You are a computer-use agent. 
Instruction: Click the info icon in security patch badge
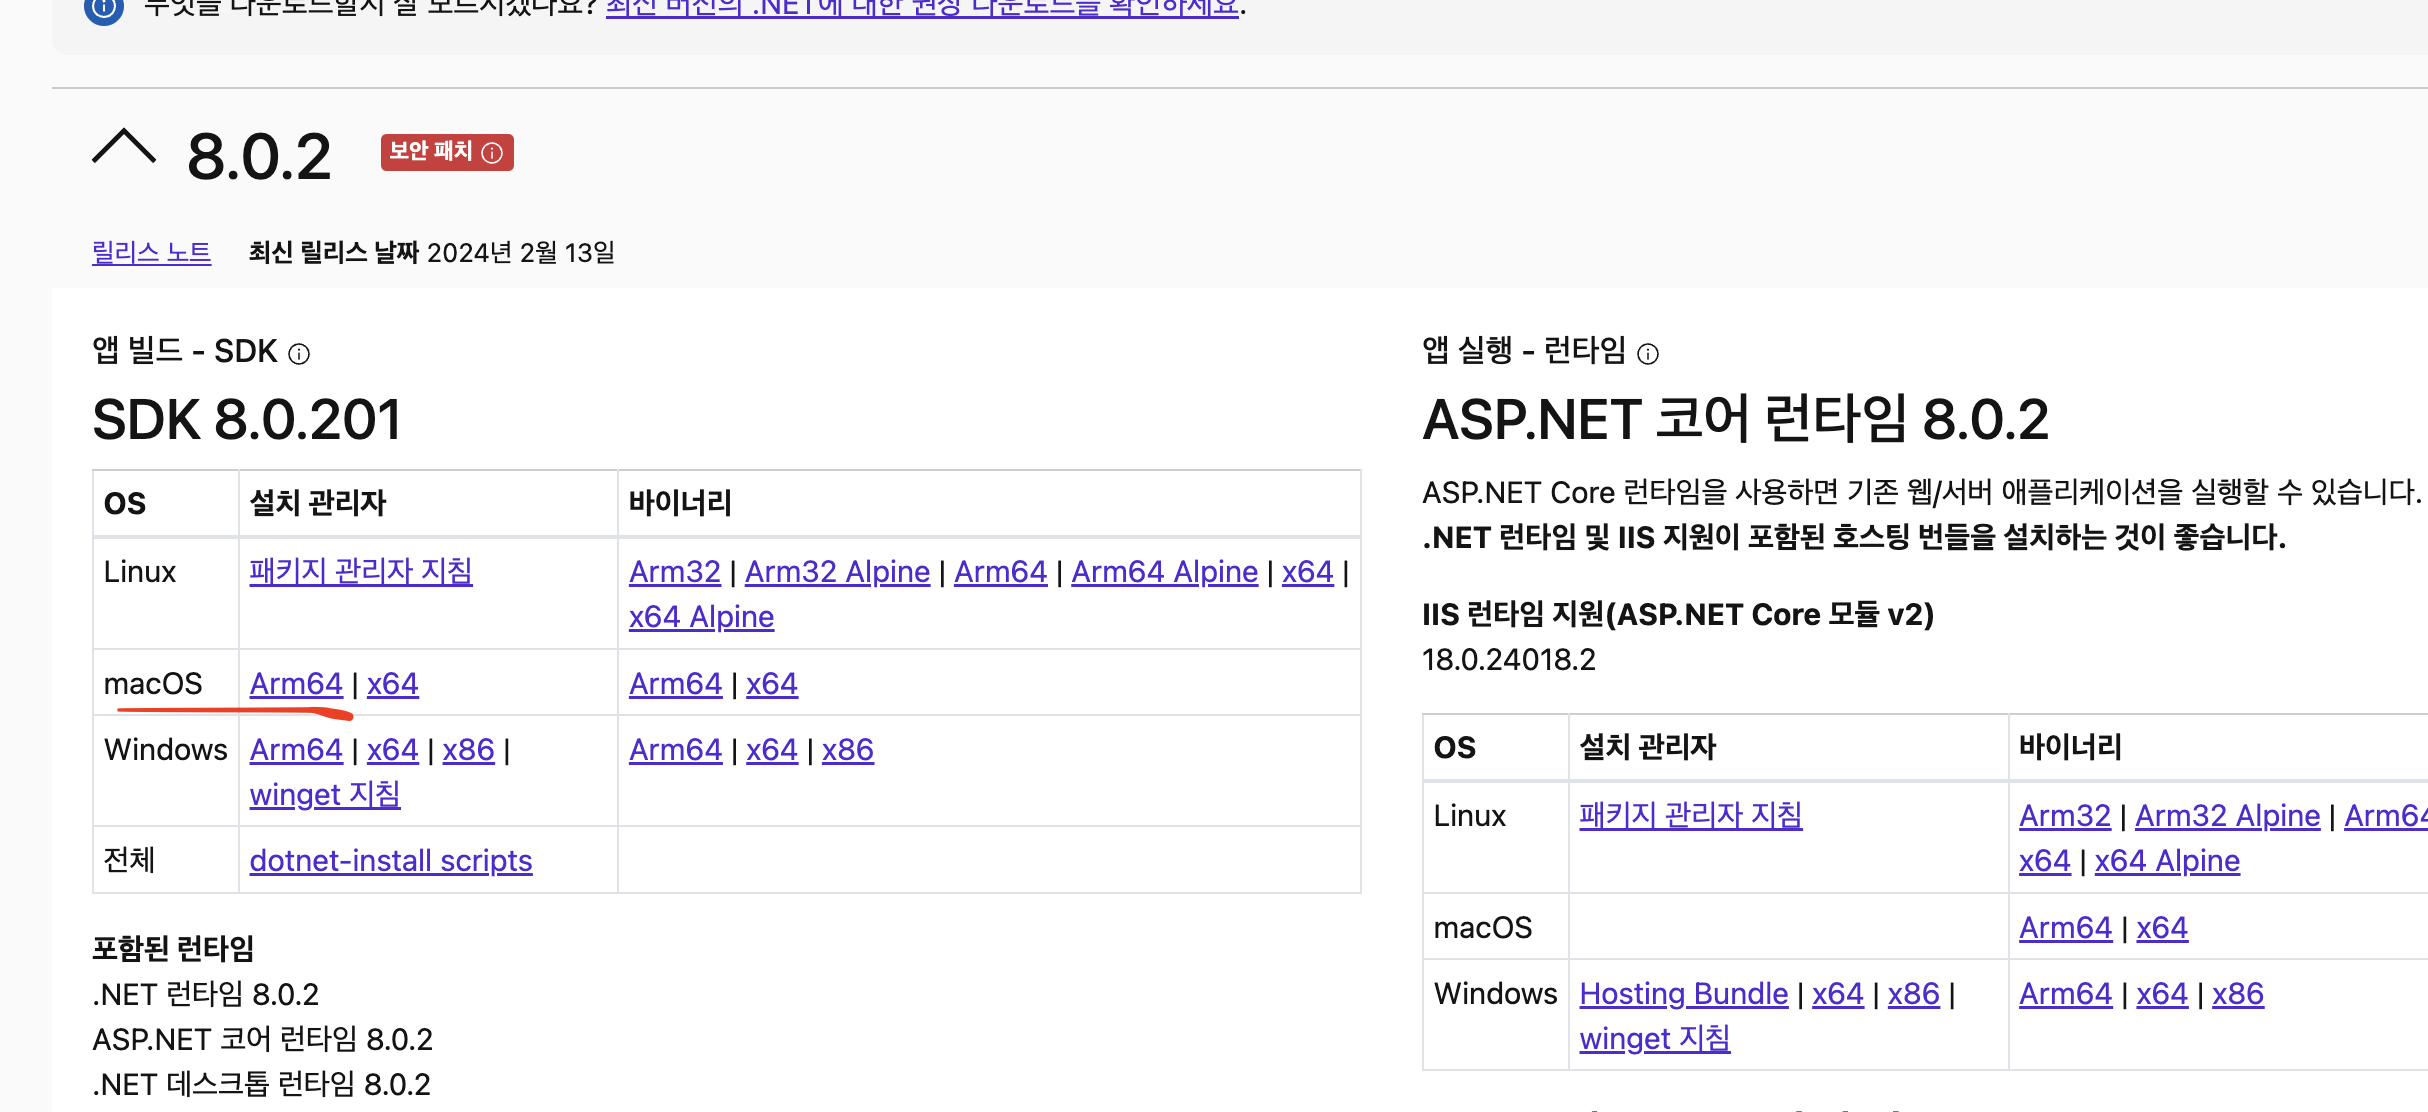[492, 153]
